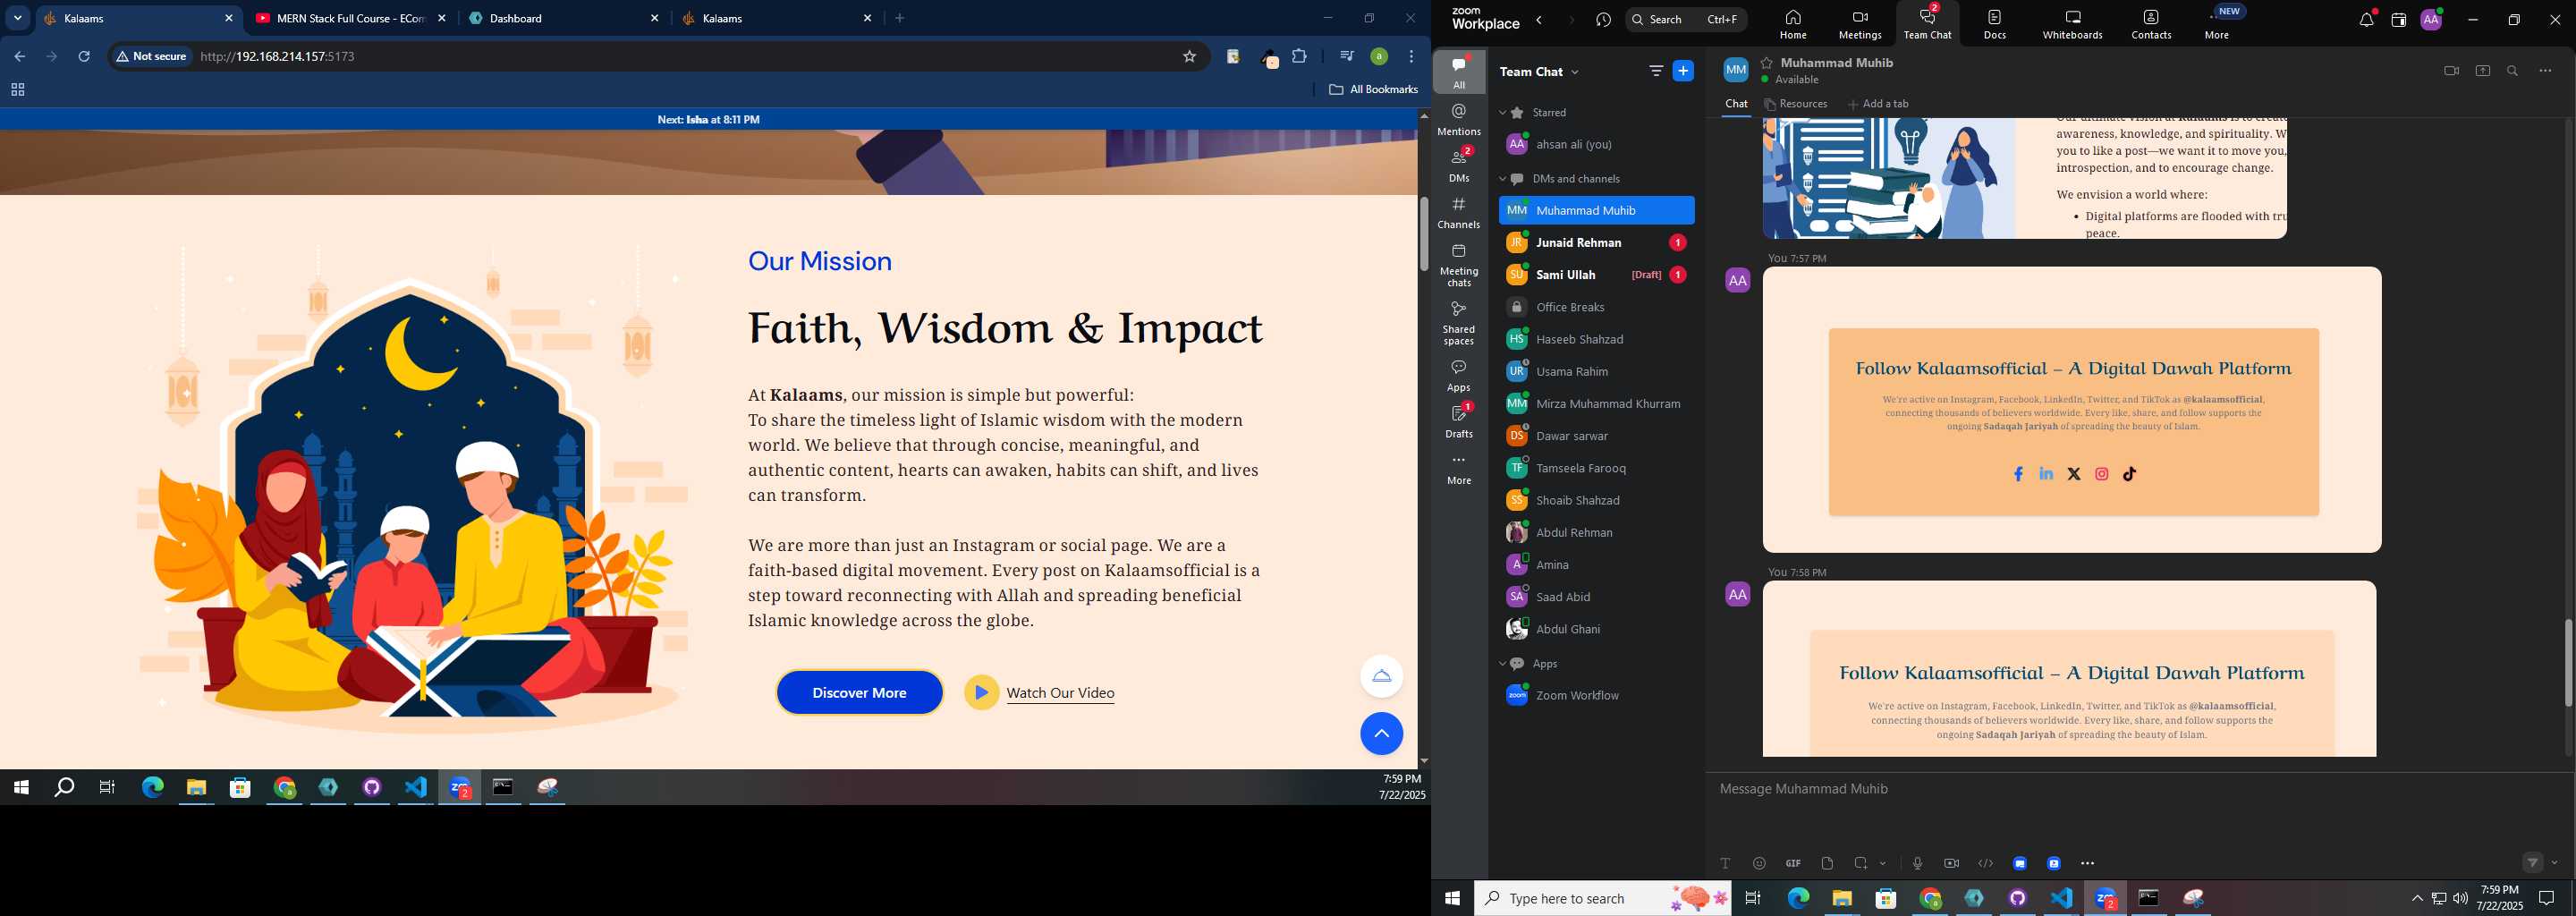Image resolution: width=2576 pixels, height=916 pixels.
Task: Open Zoom Home tab
Action: pyautogui.click(x=1792, y=24)
